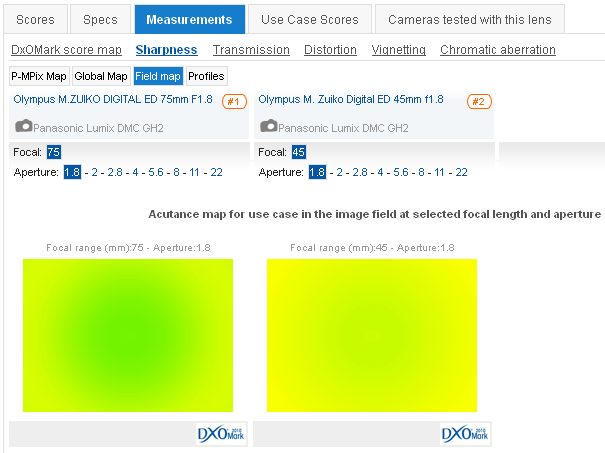Click the DxOMark logo under the 45mm map
The width and height of the screenshot is (605, 453).
pyautogui.click(x=465, y=434)
